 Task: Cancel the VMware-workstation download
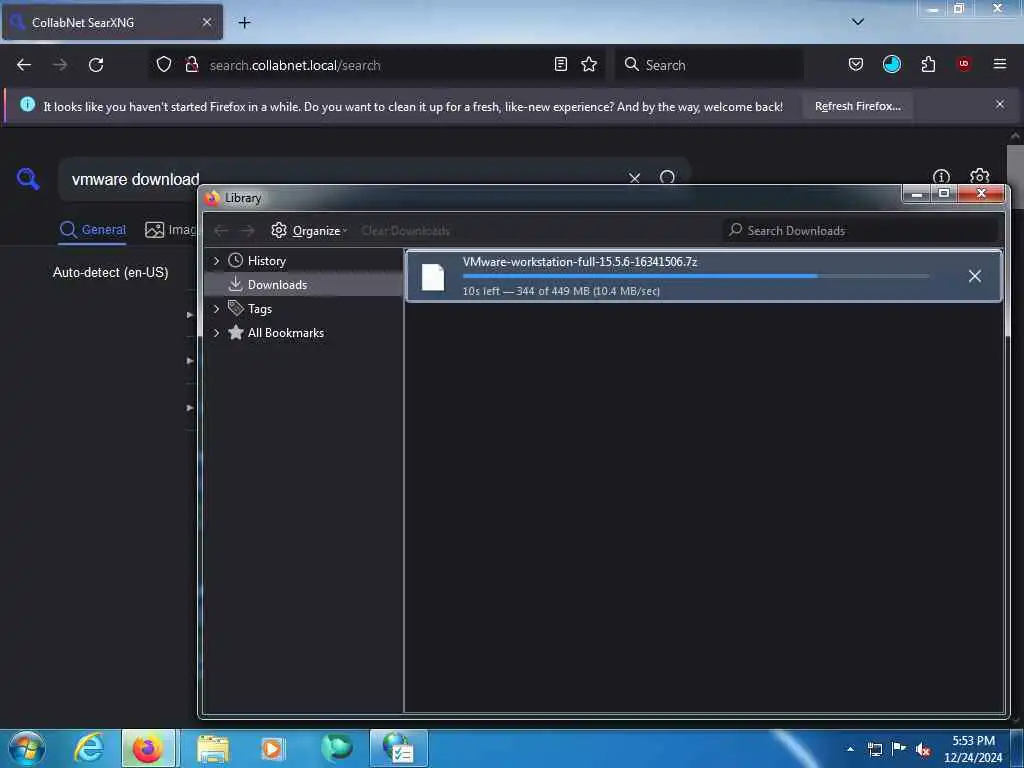click(x=974, y=276)
